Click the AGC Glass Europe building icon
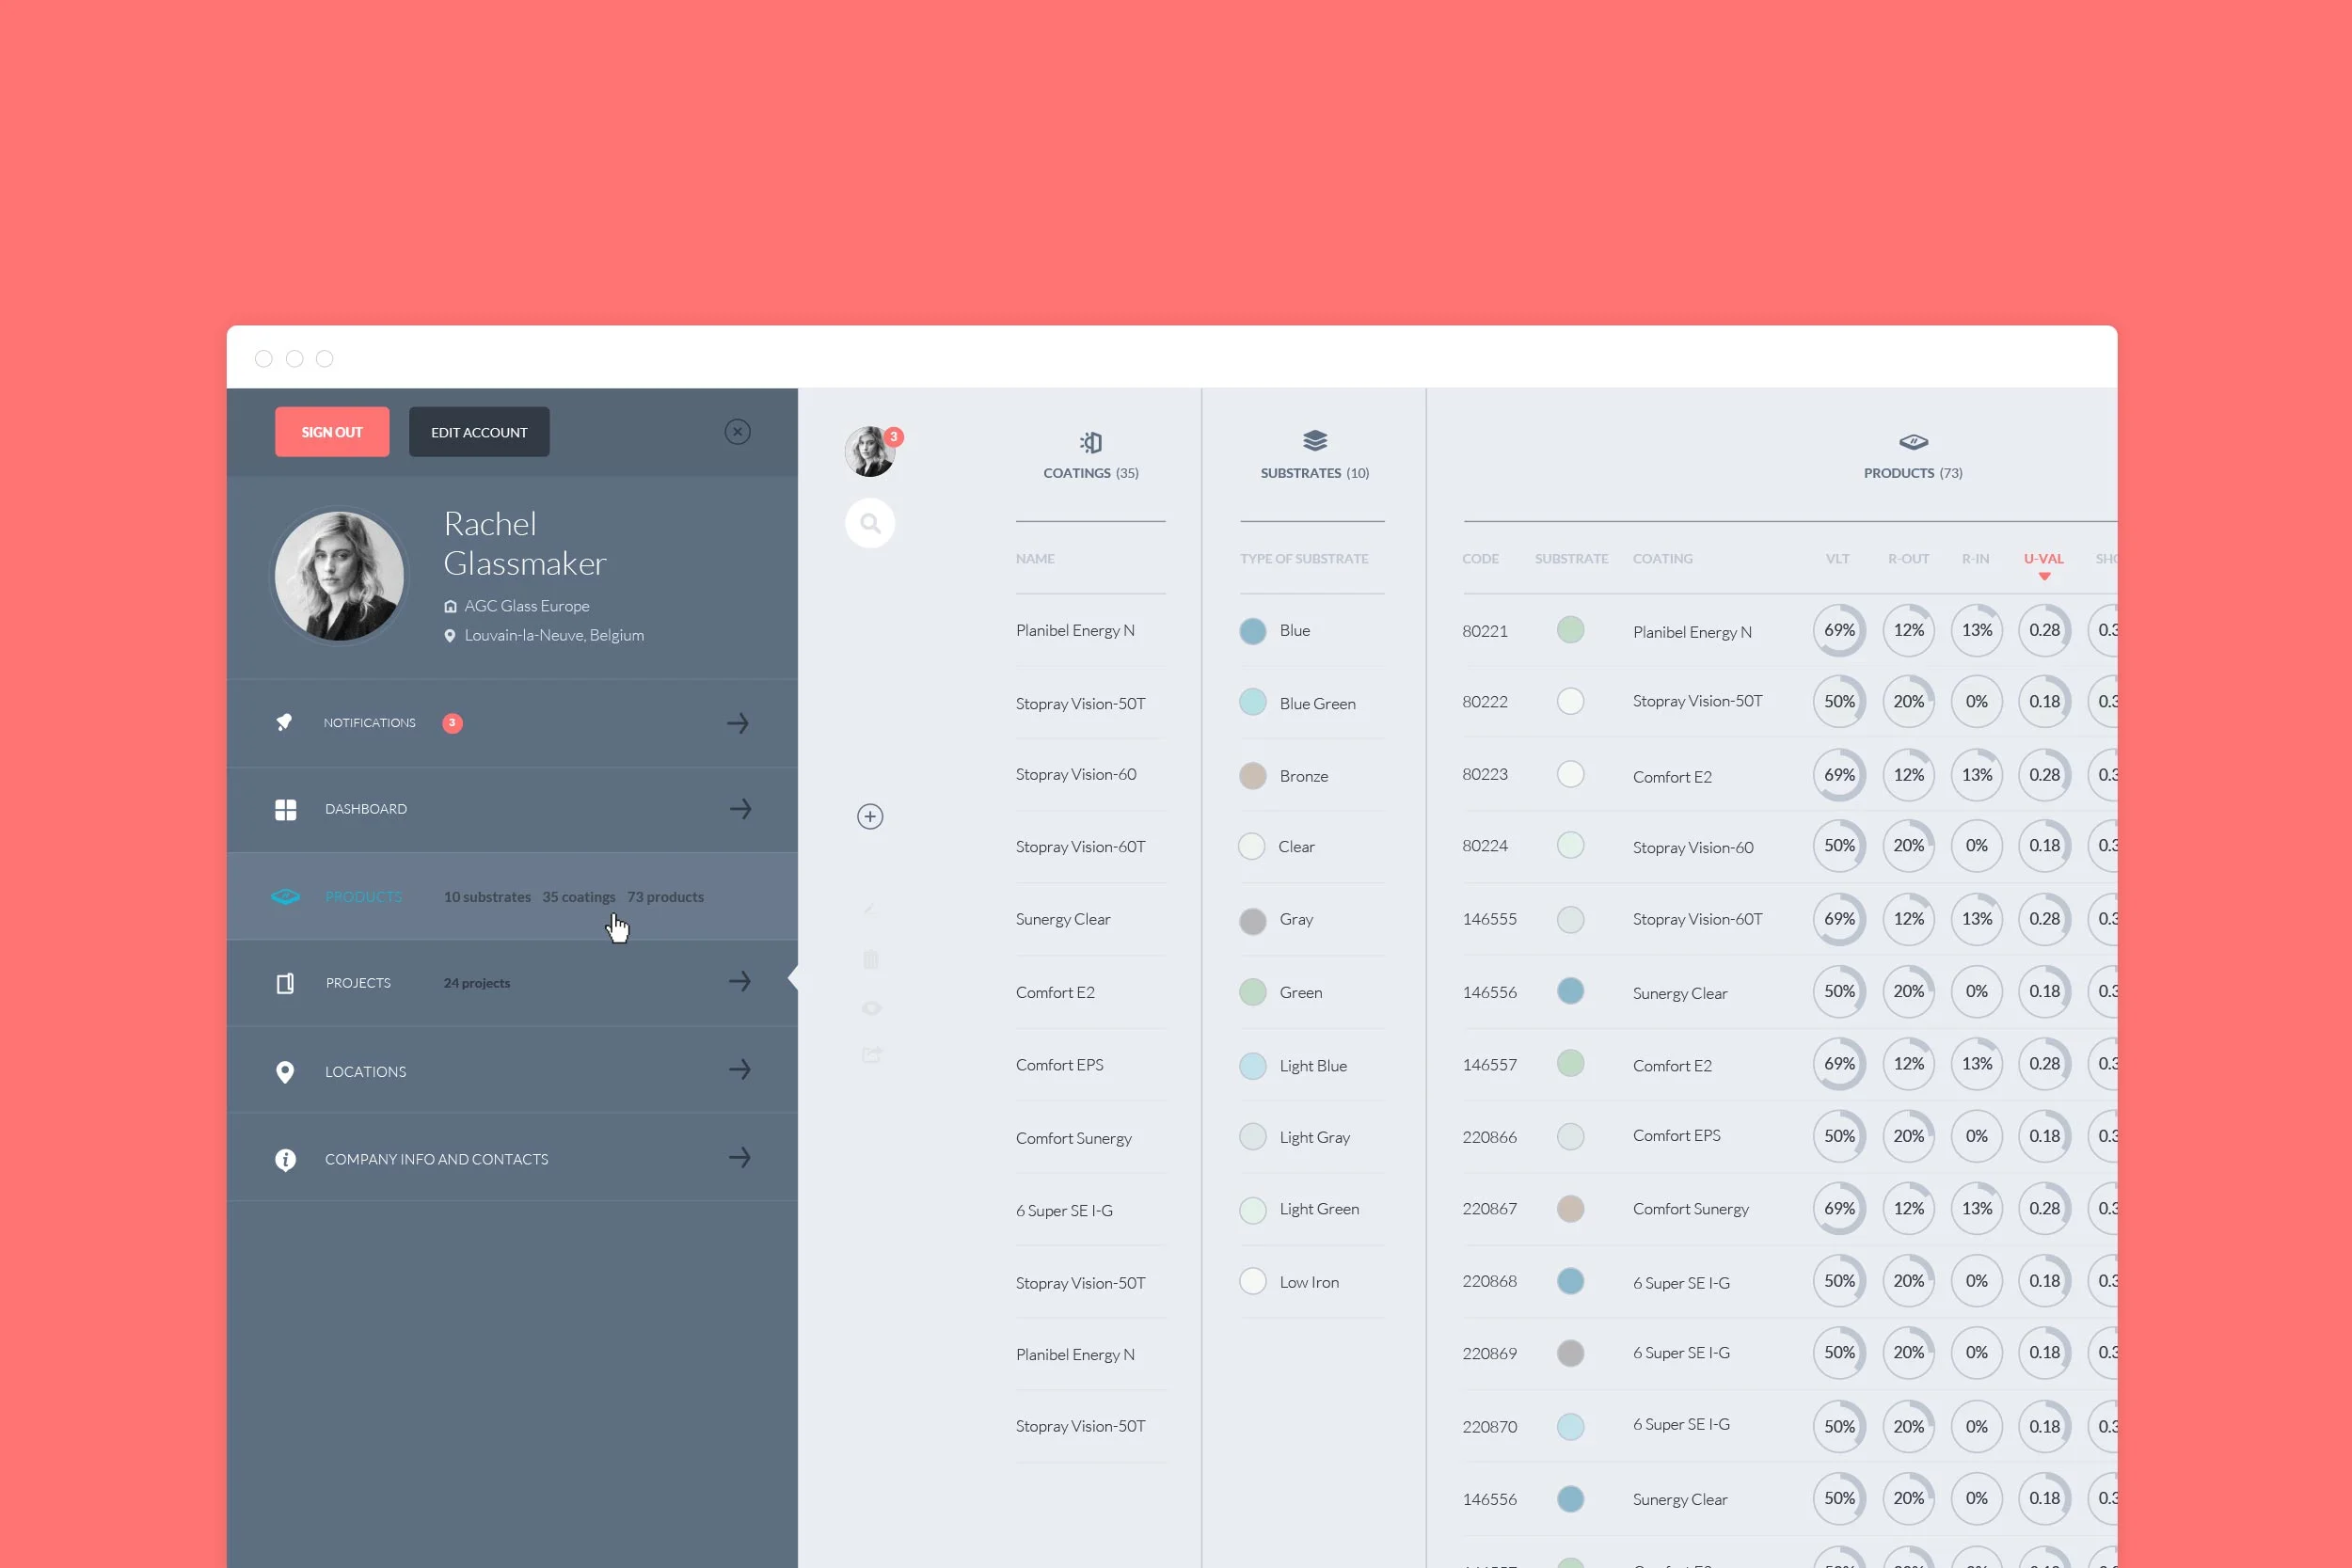 (450, 606)
